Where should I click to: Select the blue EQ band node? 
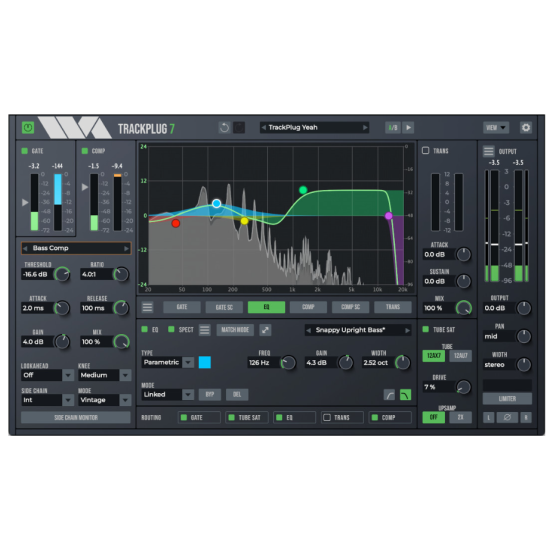tap(216, 203)
